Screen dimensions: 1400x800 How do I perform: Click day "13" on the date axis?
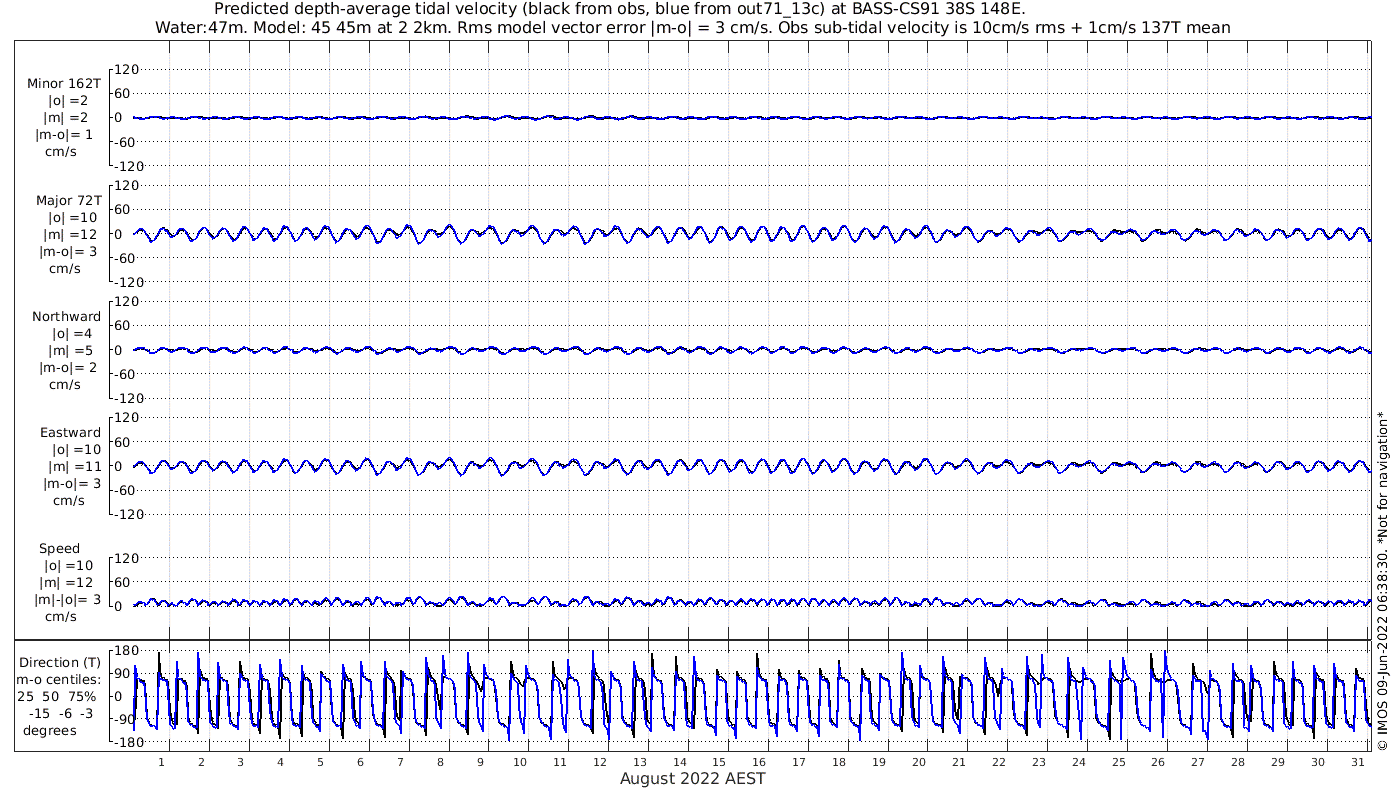639,762
